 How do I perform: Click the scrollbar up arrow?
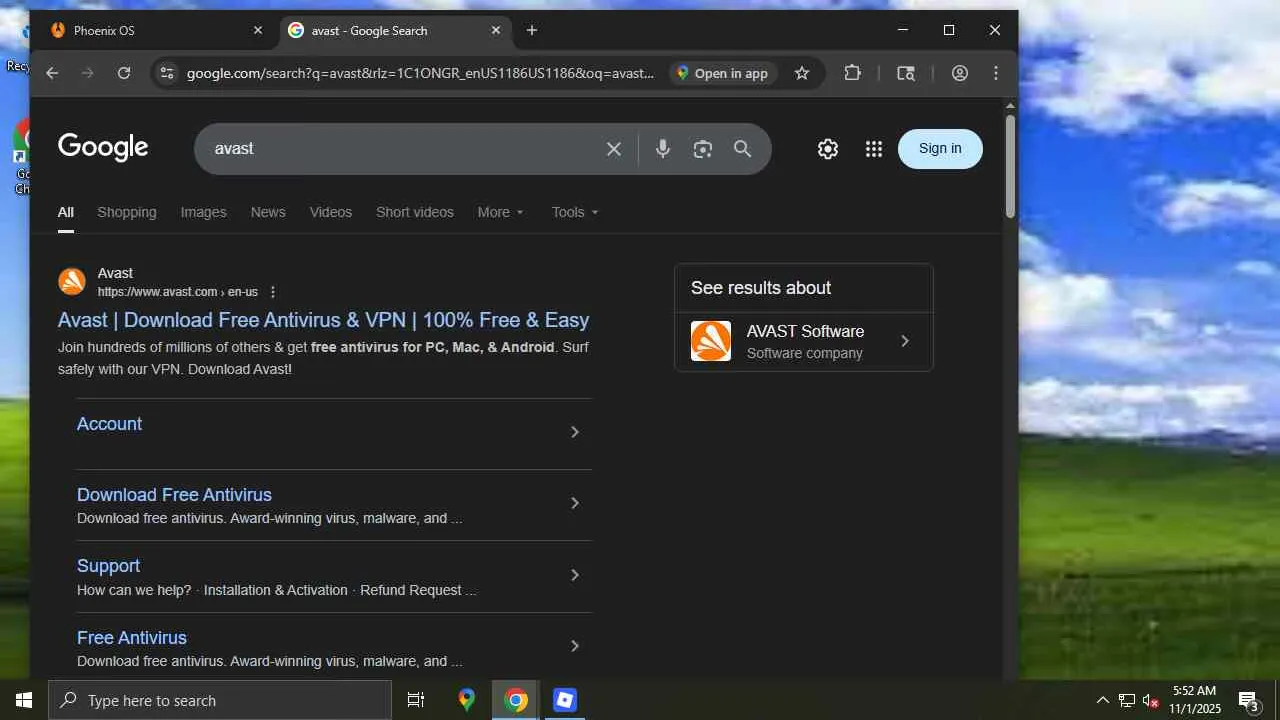point(1011,105)
